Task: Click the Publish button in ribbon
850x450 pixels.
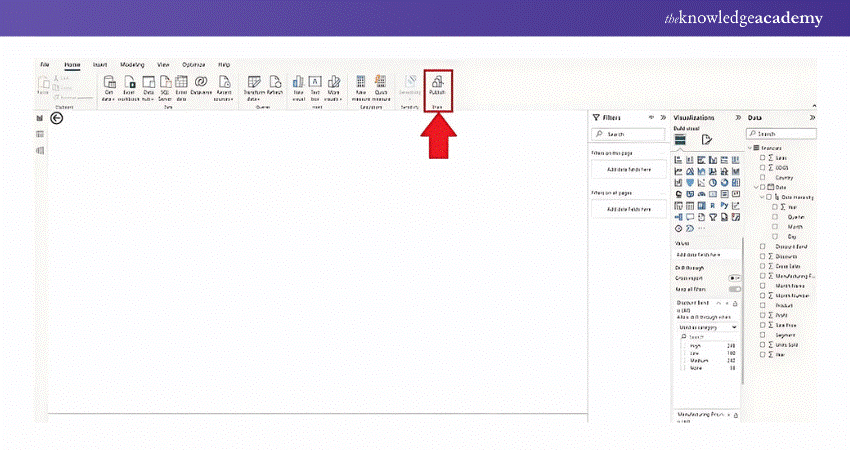Action: tap(439, 85)
